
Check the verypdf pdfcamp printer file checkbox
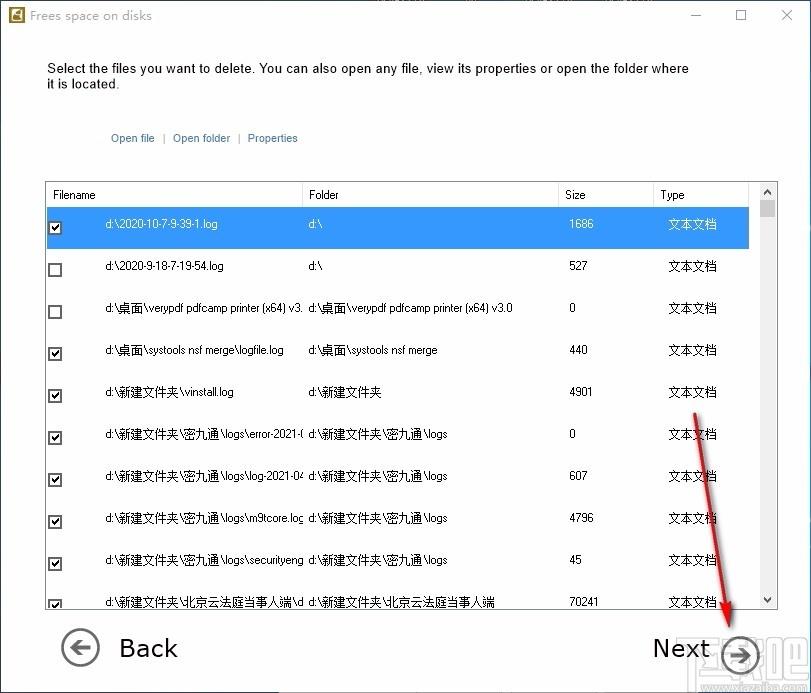coord(55,312)
